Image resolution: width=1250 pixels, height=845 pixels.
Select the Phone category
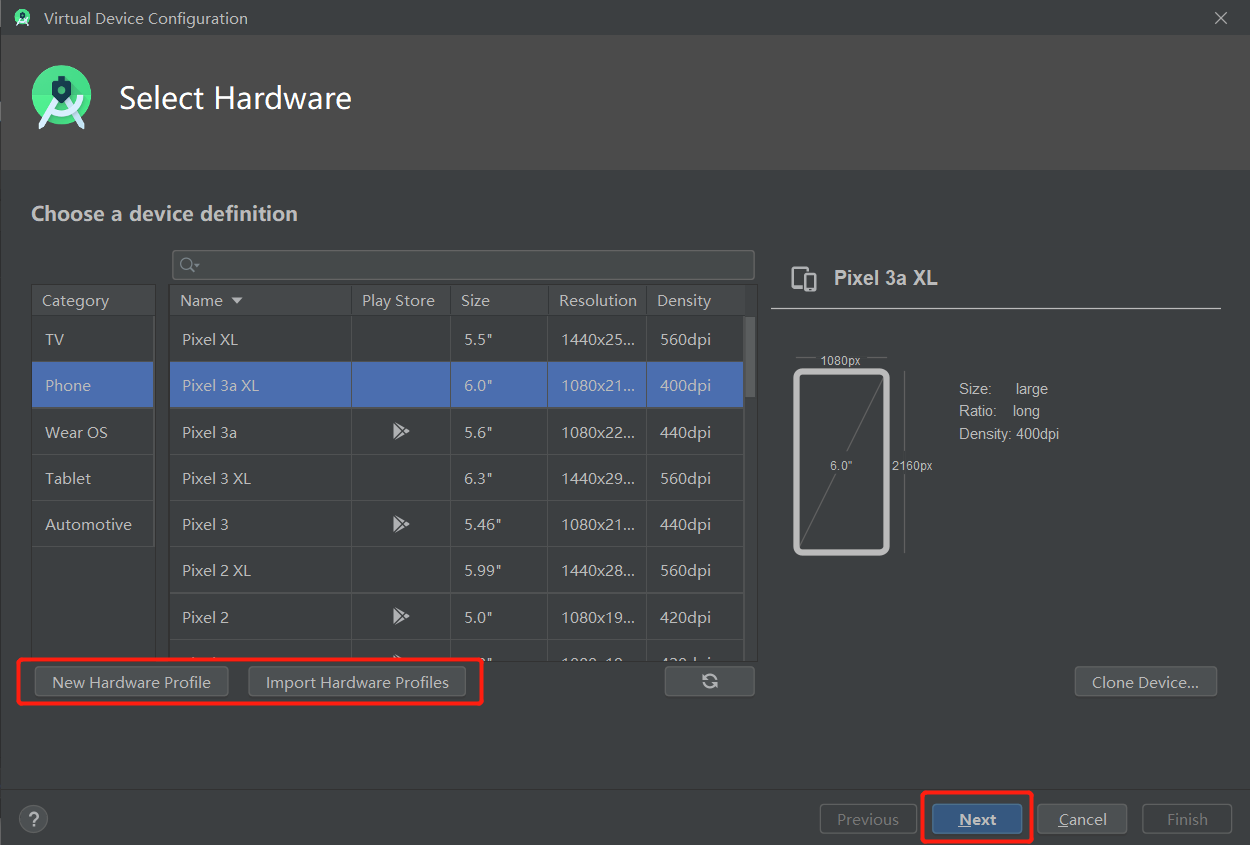tap(93, 386)
